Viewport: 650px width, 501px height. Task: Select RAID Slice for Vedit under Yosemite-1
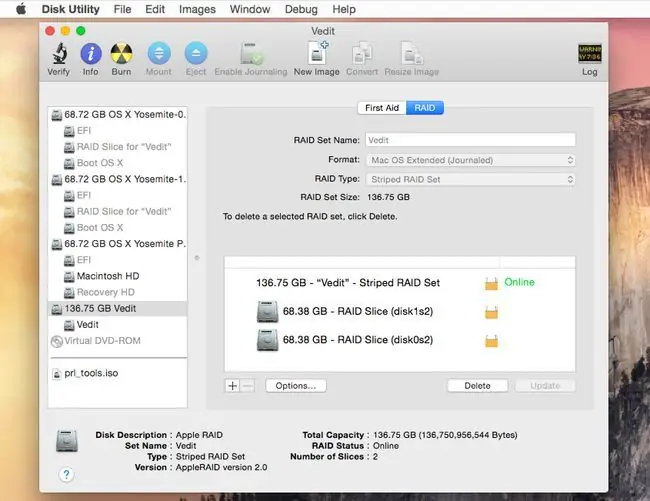point(117,212)
